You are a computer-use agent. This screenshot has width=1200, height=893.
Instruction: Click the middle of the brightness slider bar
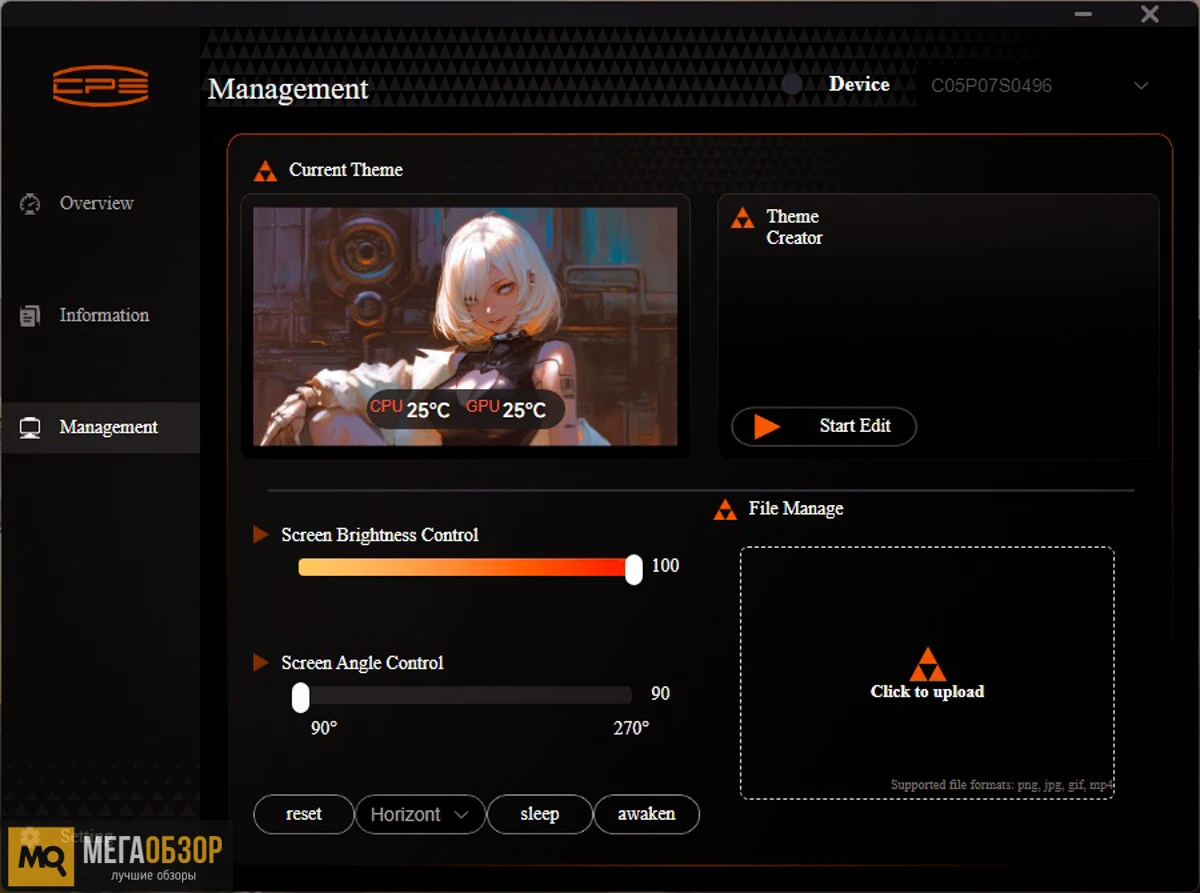[x=466, y=567]
